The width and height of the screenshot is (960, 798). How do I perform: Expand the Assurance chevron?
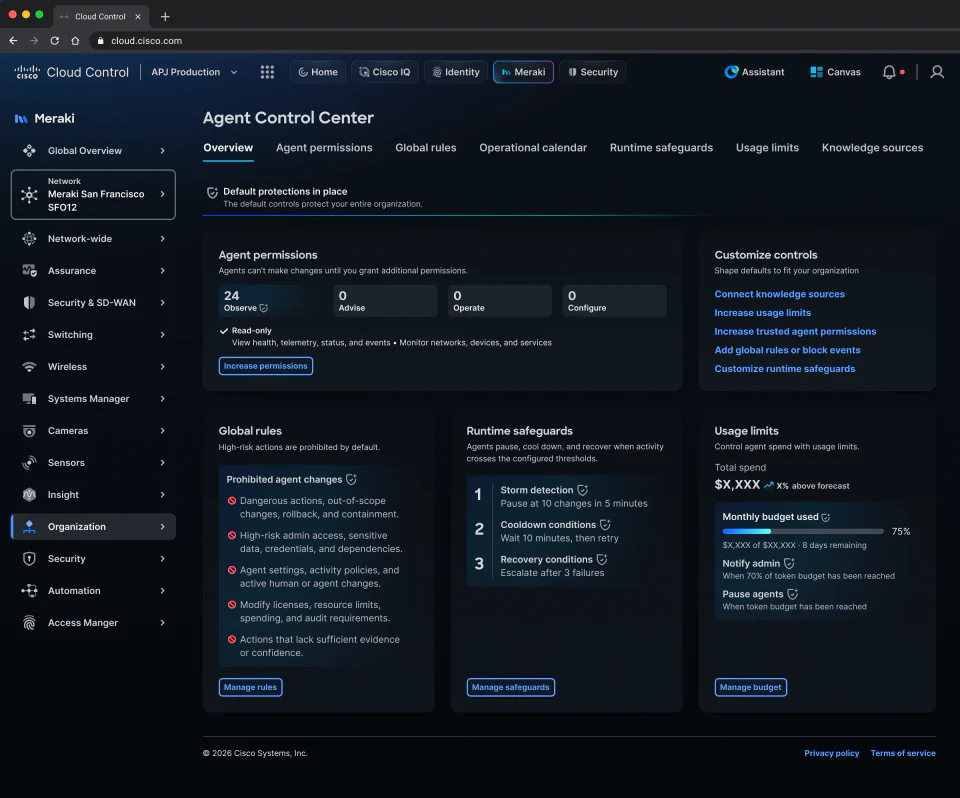(162, 271)
